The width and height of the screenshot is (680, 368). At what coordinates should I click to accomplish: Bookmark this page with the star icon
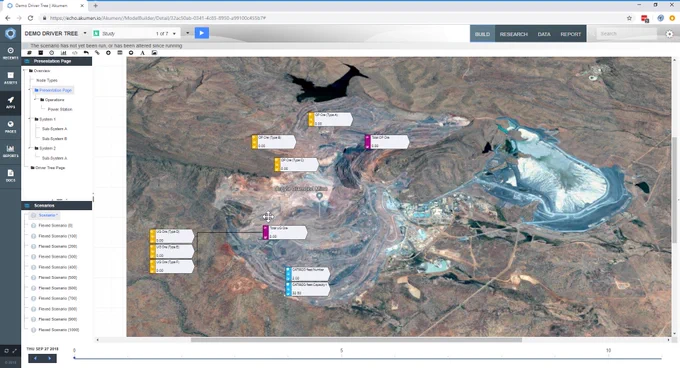pos(629,18)
